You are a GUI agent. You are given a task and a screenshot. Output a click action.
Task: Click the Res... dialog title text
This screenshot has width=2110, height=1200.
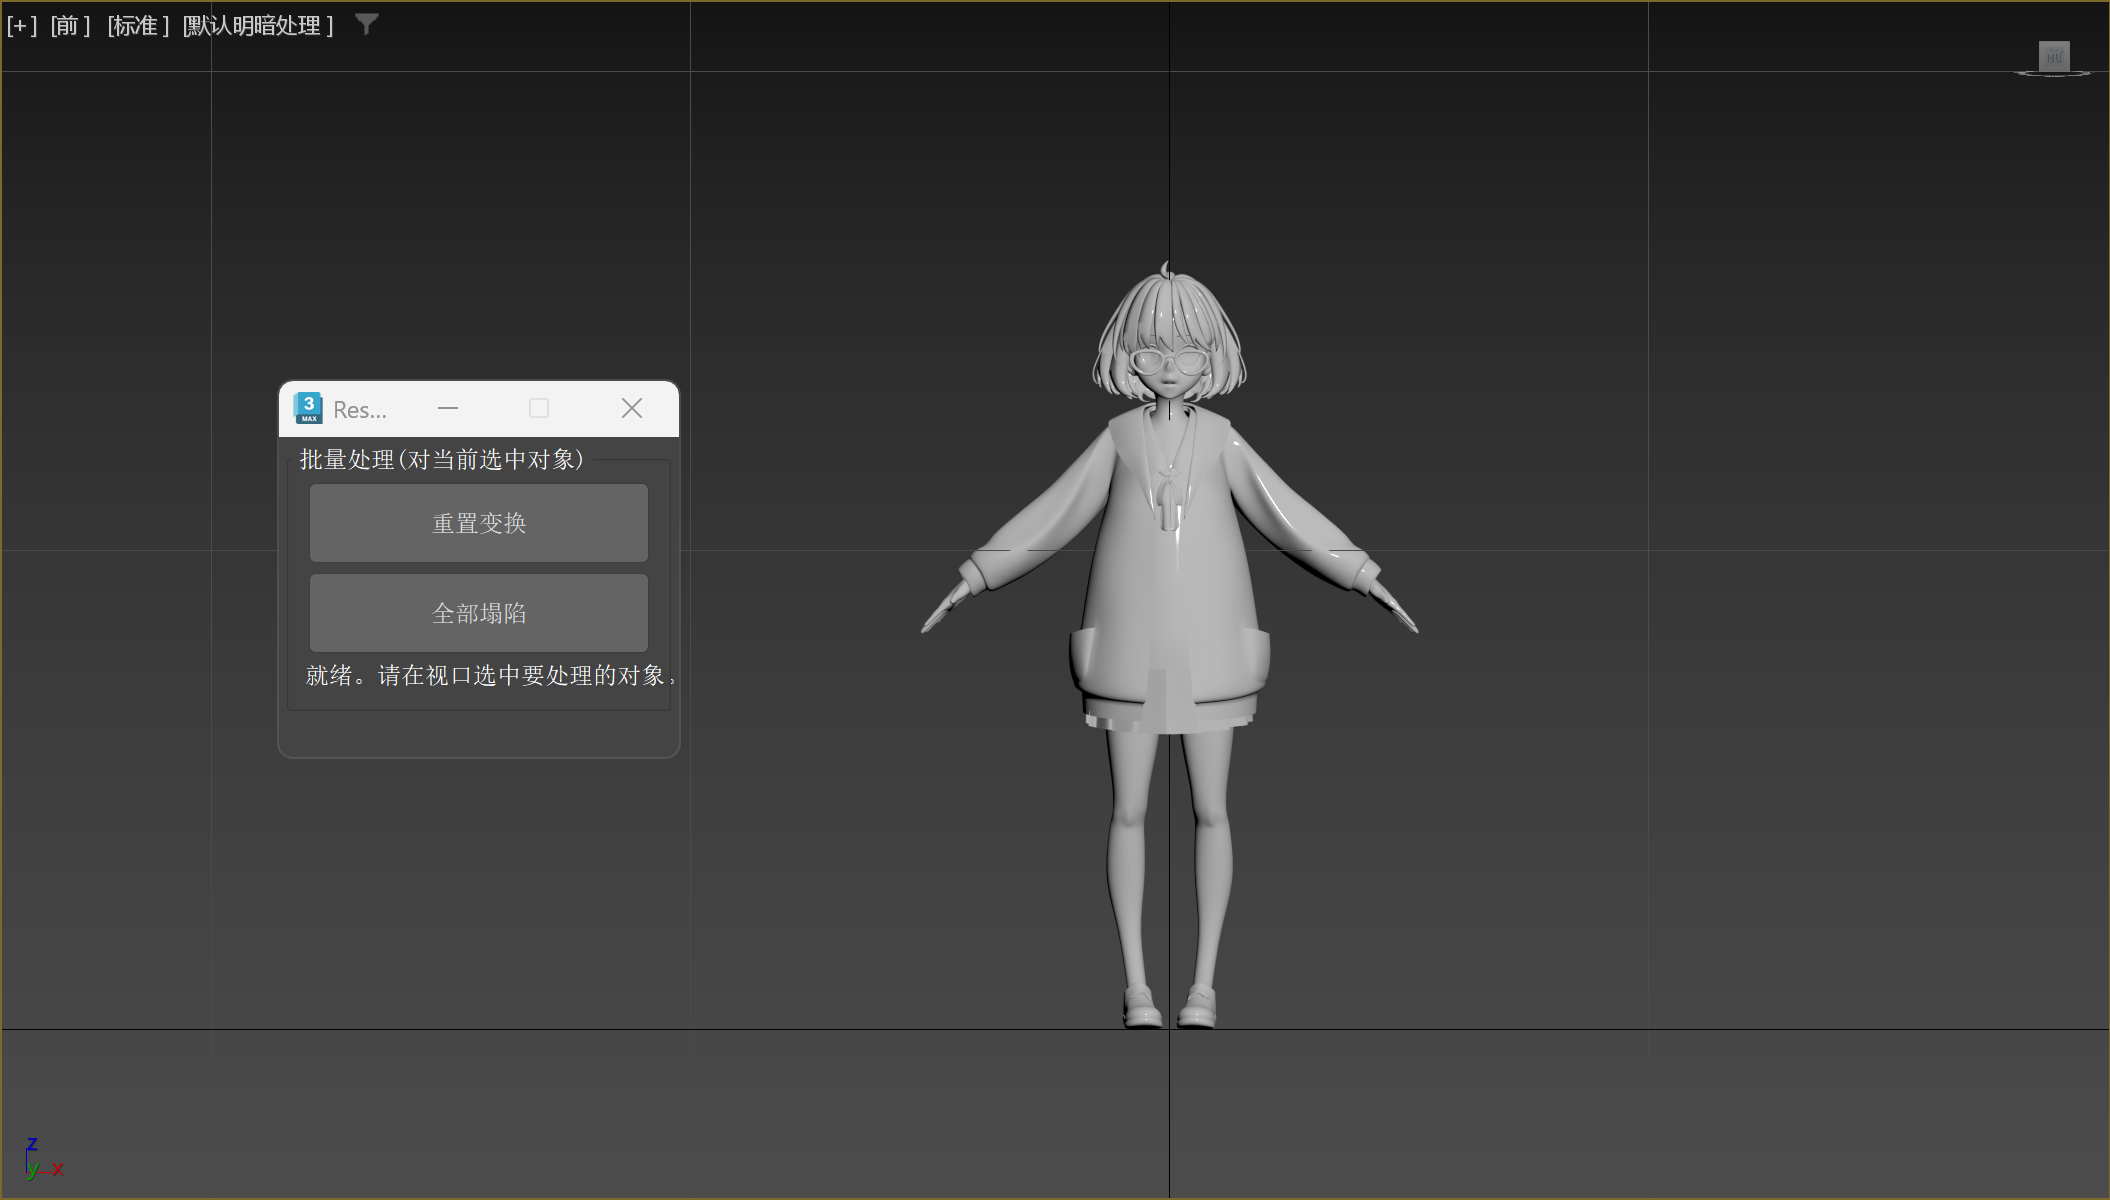[360, 410]
